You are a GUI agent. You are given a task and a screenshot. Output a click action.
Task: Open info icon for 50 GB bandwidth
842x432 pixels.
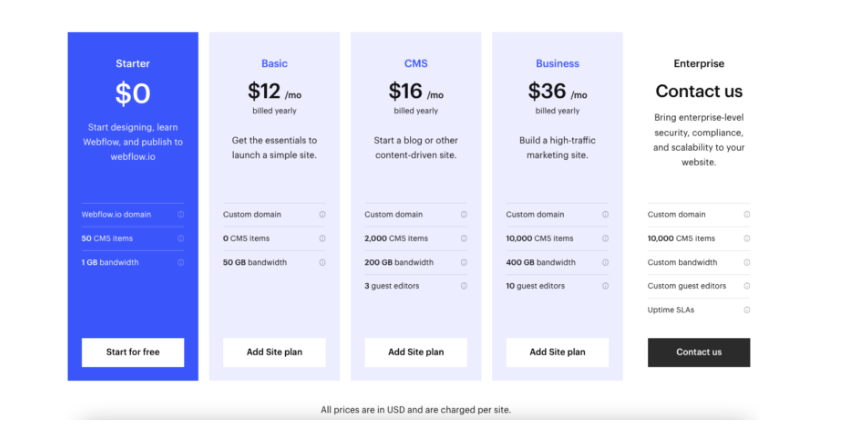(323, 262)
